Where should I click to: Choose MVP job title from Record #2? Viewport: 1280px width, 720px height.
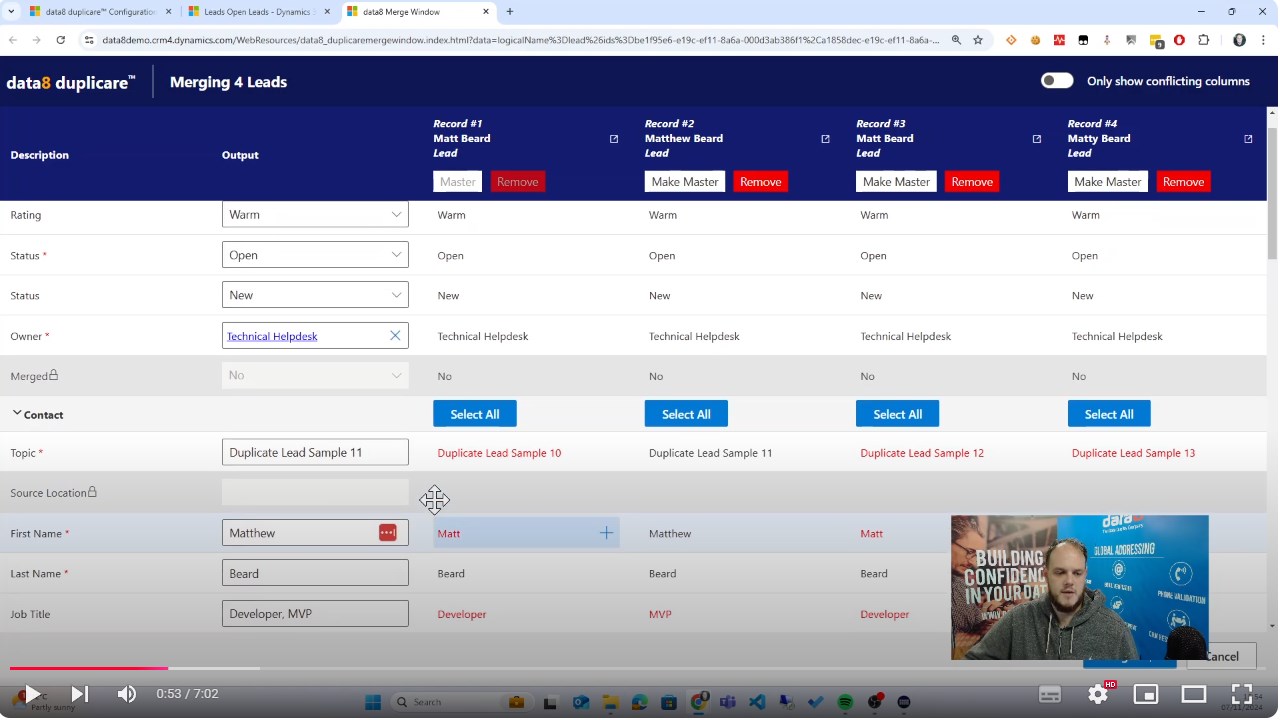660,614
